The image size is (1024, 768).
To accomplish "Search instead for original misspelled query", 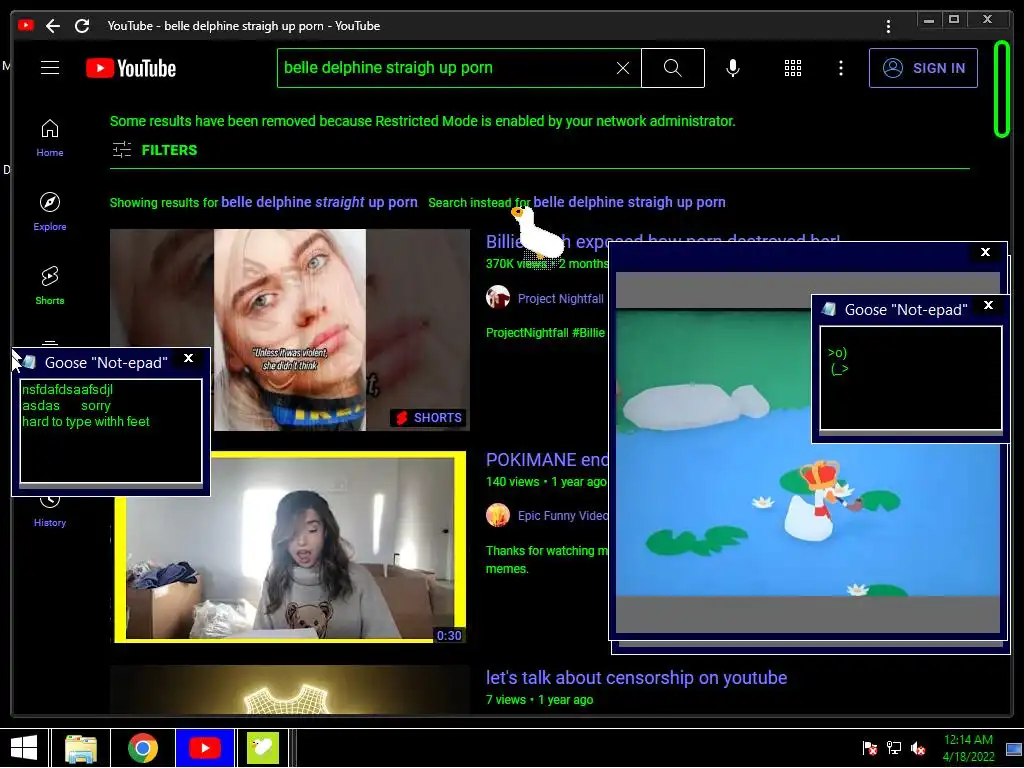I will tap(629, 202).
